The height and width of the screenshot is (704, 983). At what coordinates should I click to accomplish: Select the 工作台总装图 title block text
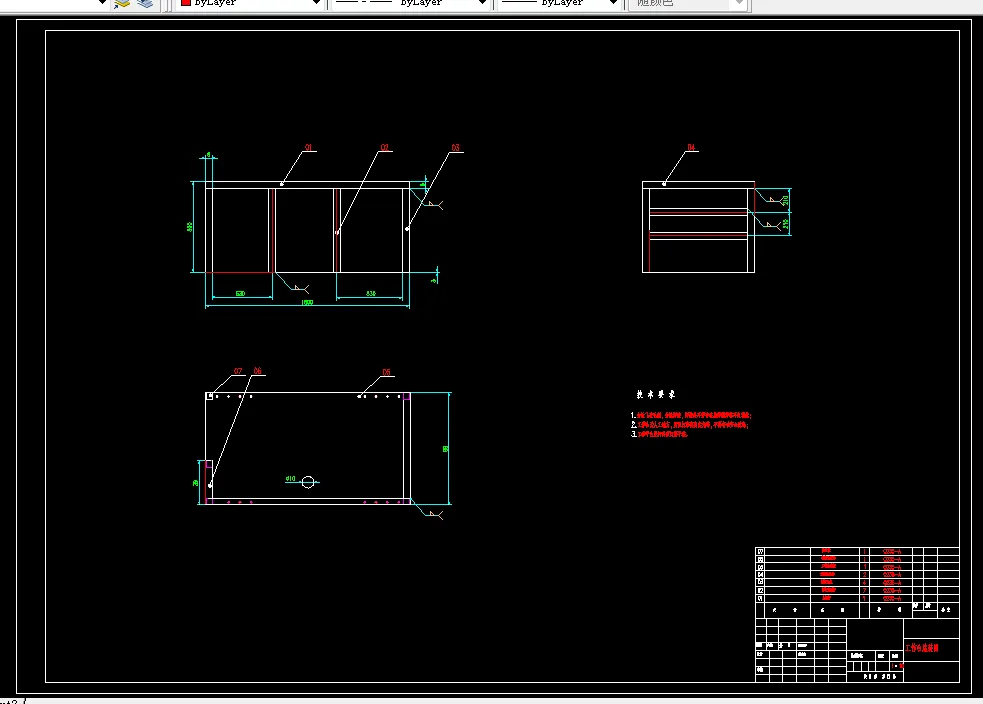(922, 648)
